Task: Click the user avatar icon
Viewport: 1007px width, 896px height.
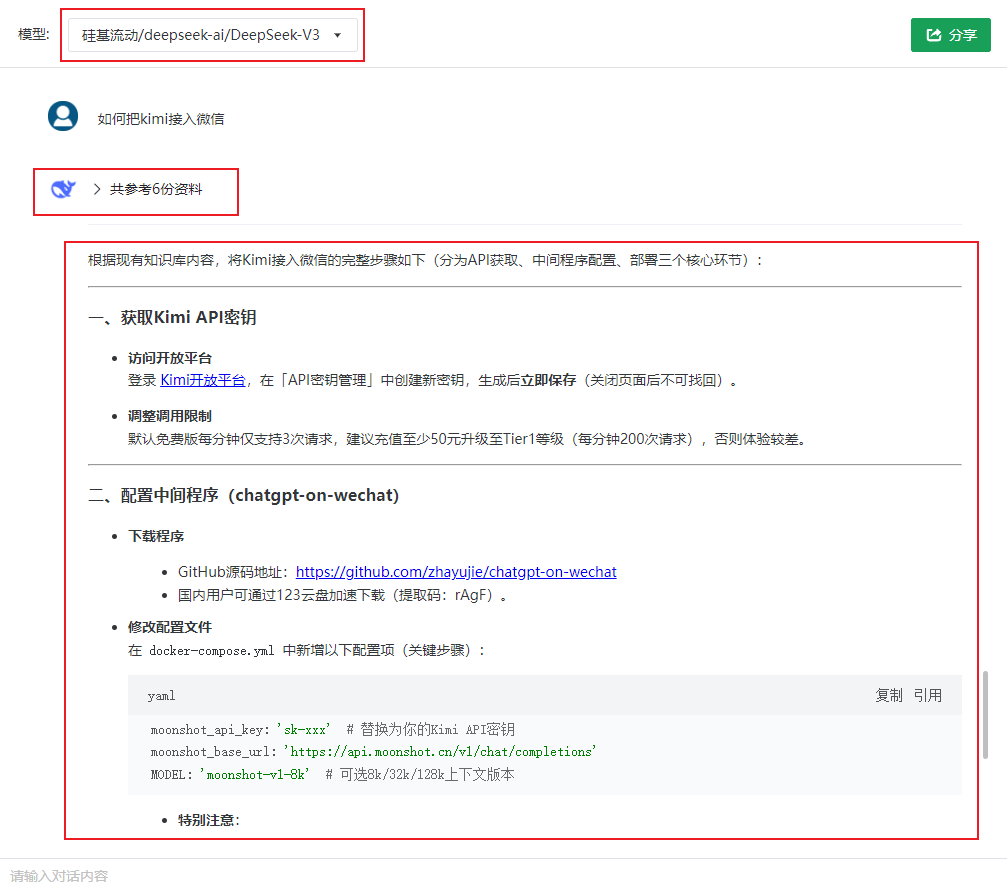Action: 63,116
